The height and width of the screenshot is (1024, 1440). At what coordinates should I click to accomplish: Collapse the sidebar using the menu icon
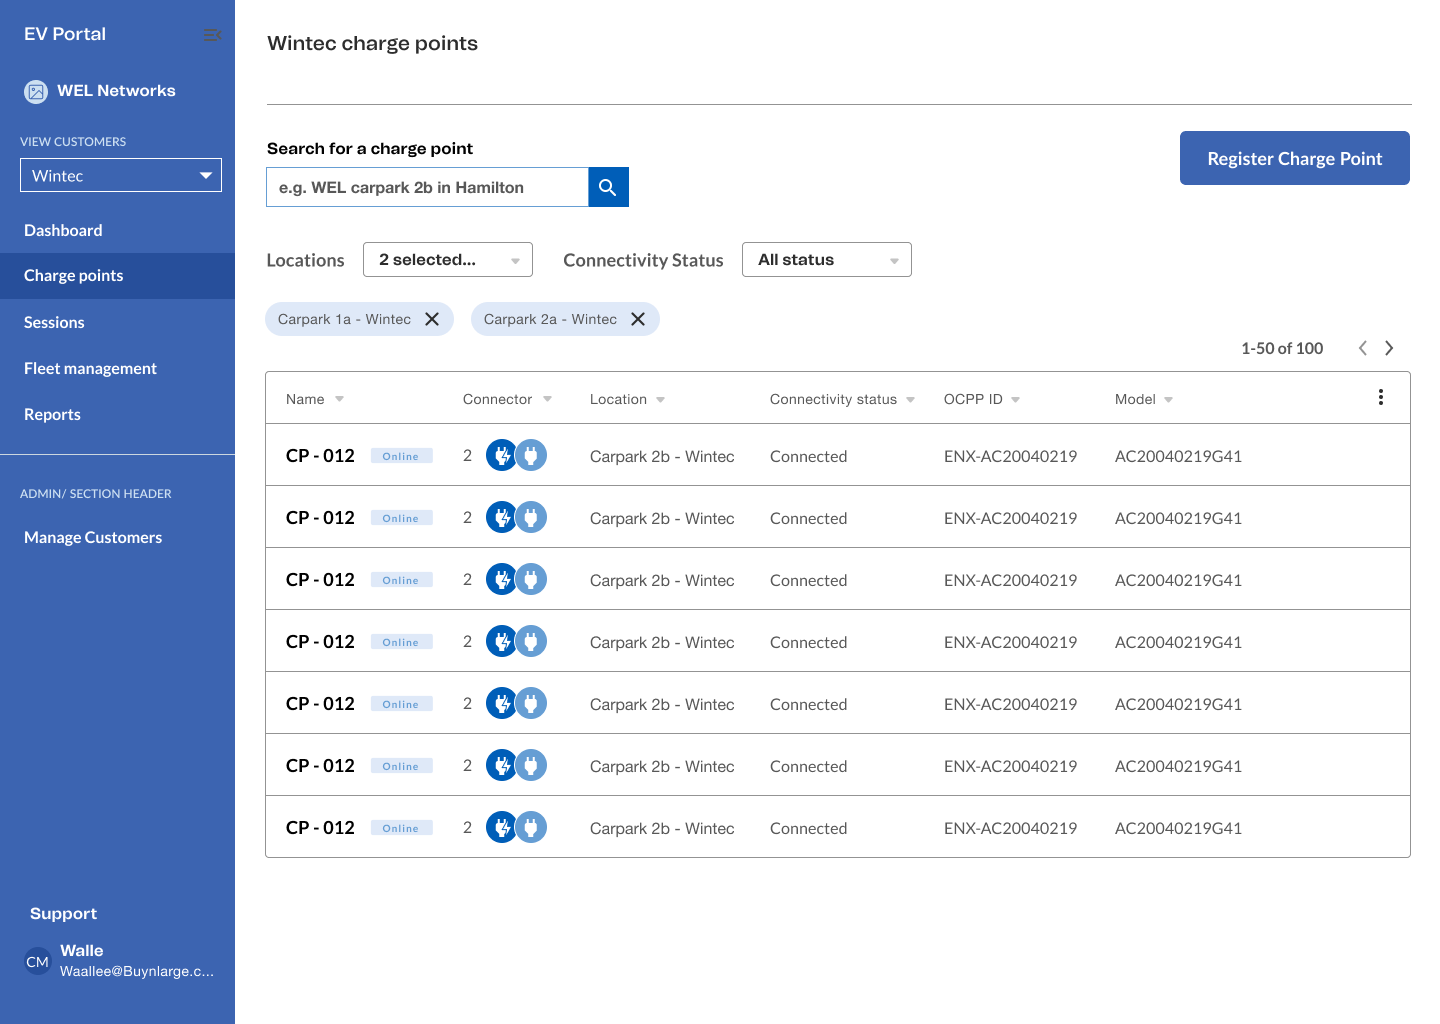pyautogui.click(x=212, y=35)
